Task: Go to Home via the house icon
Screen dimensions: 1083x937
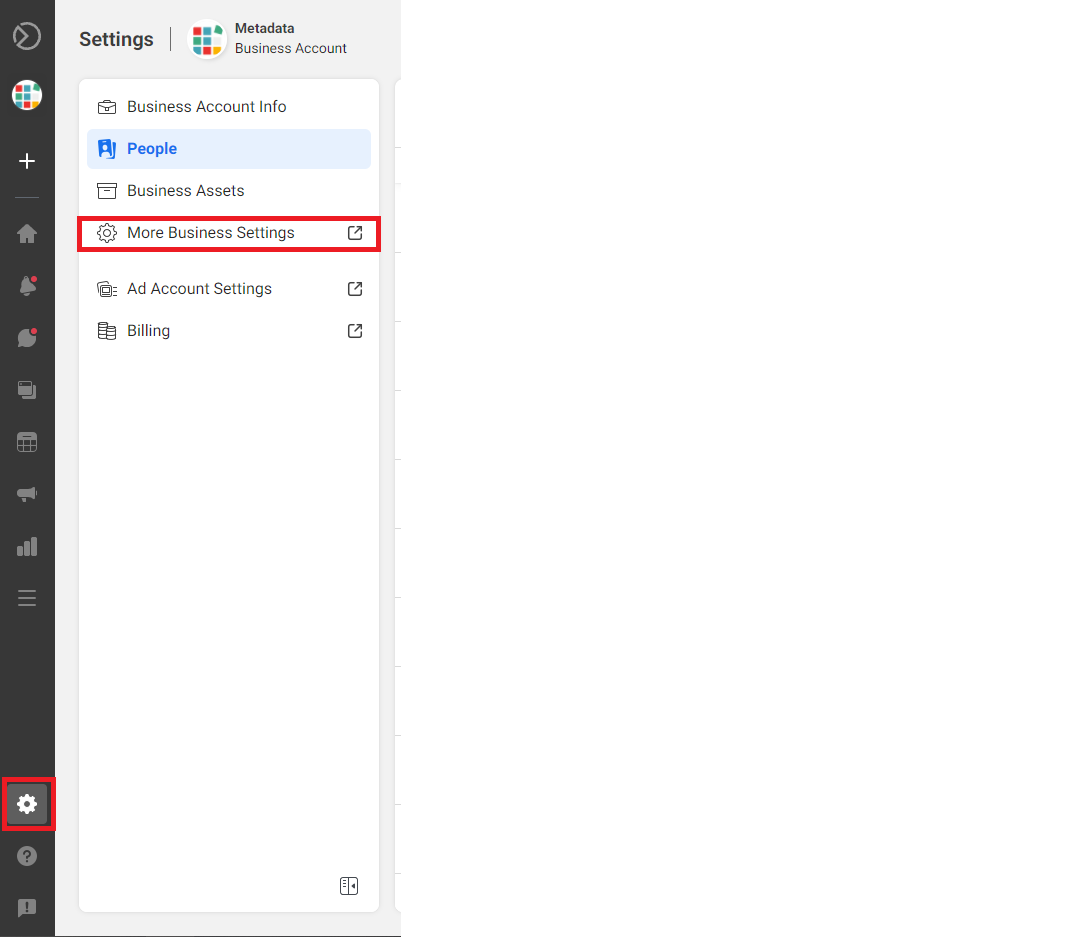Action: 27,234
